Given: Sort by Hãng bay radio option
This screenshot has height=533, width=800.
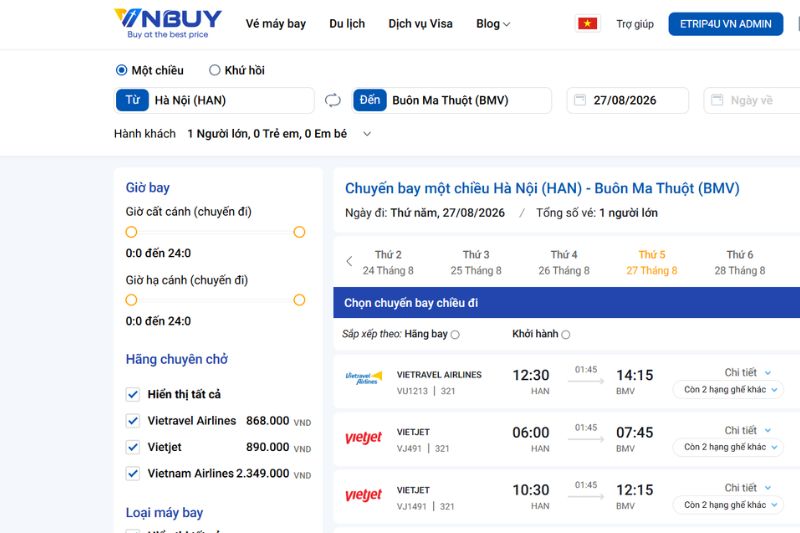Looking at the screenshot, I should pyautogui.click(x=455, y=335).
